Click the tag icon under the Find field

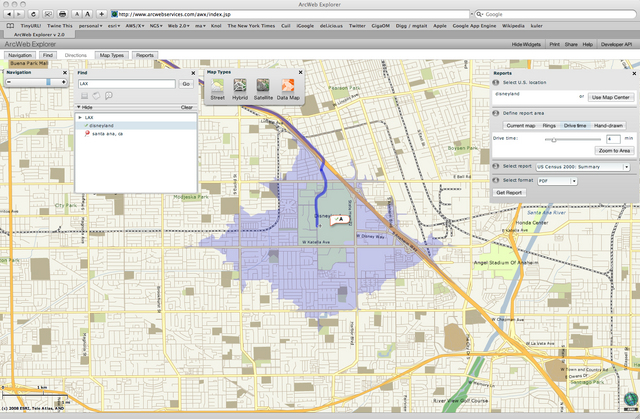tap(96, 96)
